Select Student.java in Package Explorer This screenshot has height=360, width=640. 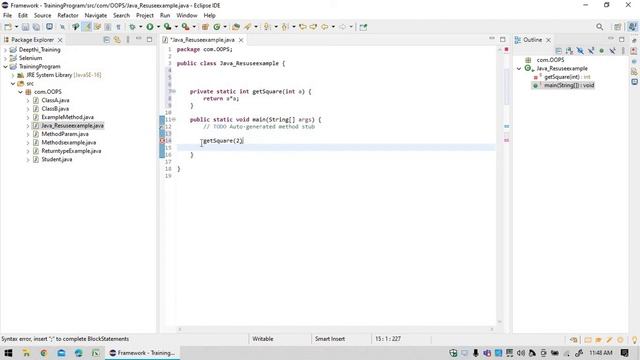point(57,160)
